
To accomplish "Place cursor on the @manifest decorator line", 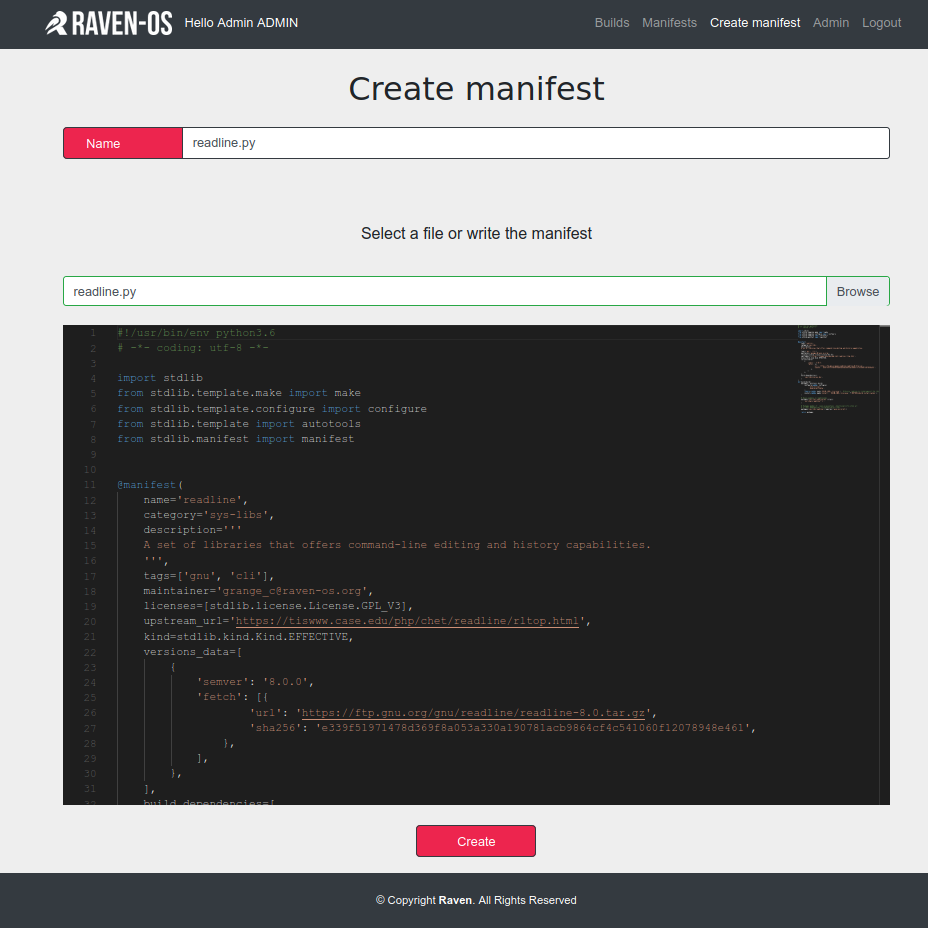I will [x=150, y=485].
